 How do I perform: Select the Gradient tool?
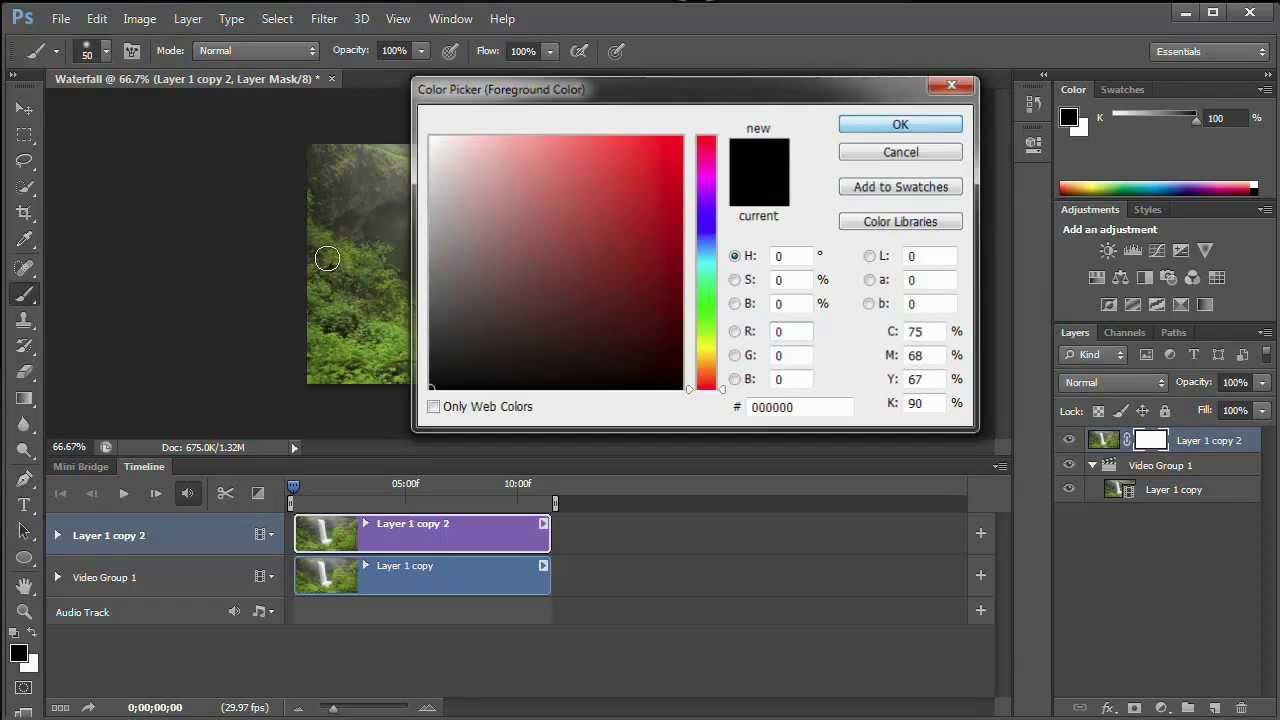tap(25, 398)
